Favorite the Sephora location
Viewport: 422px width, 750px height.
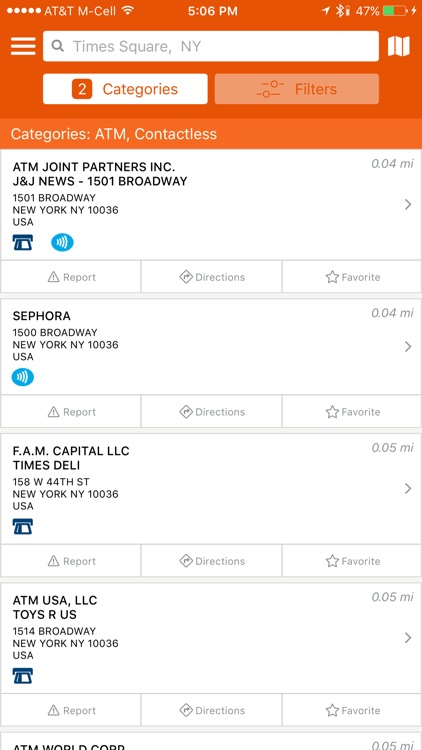click(x=353, y=412)
